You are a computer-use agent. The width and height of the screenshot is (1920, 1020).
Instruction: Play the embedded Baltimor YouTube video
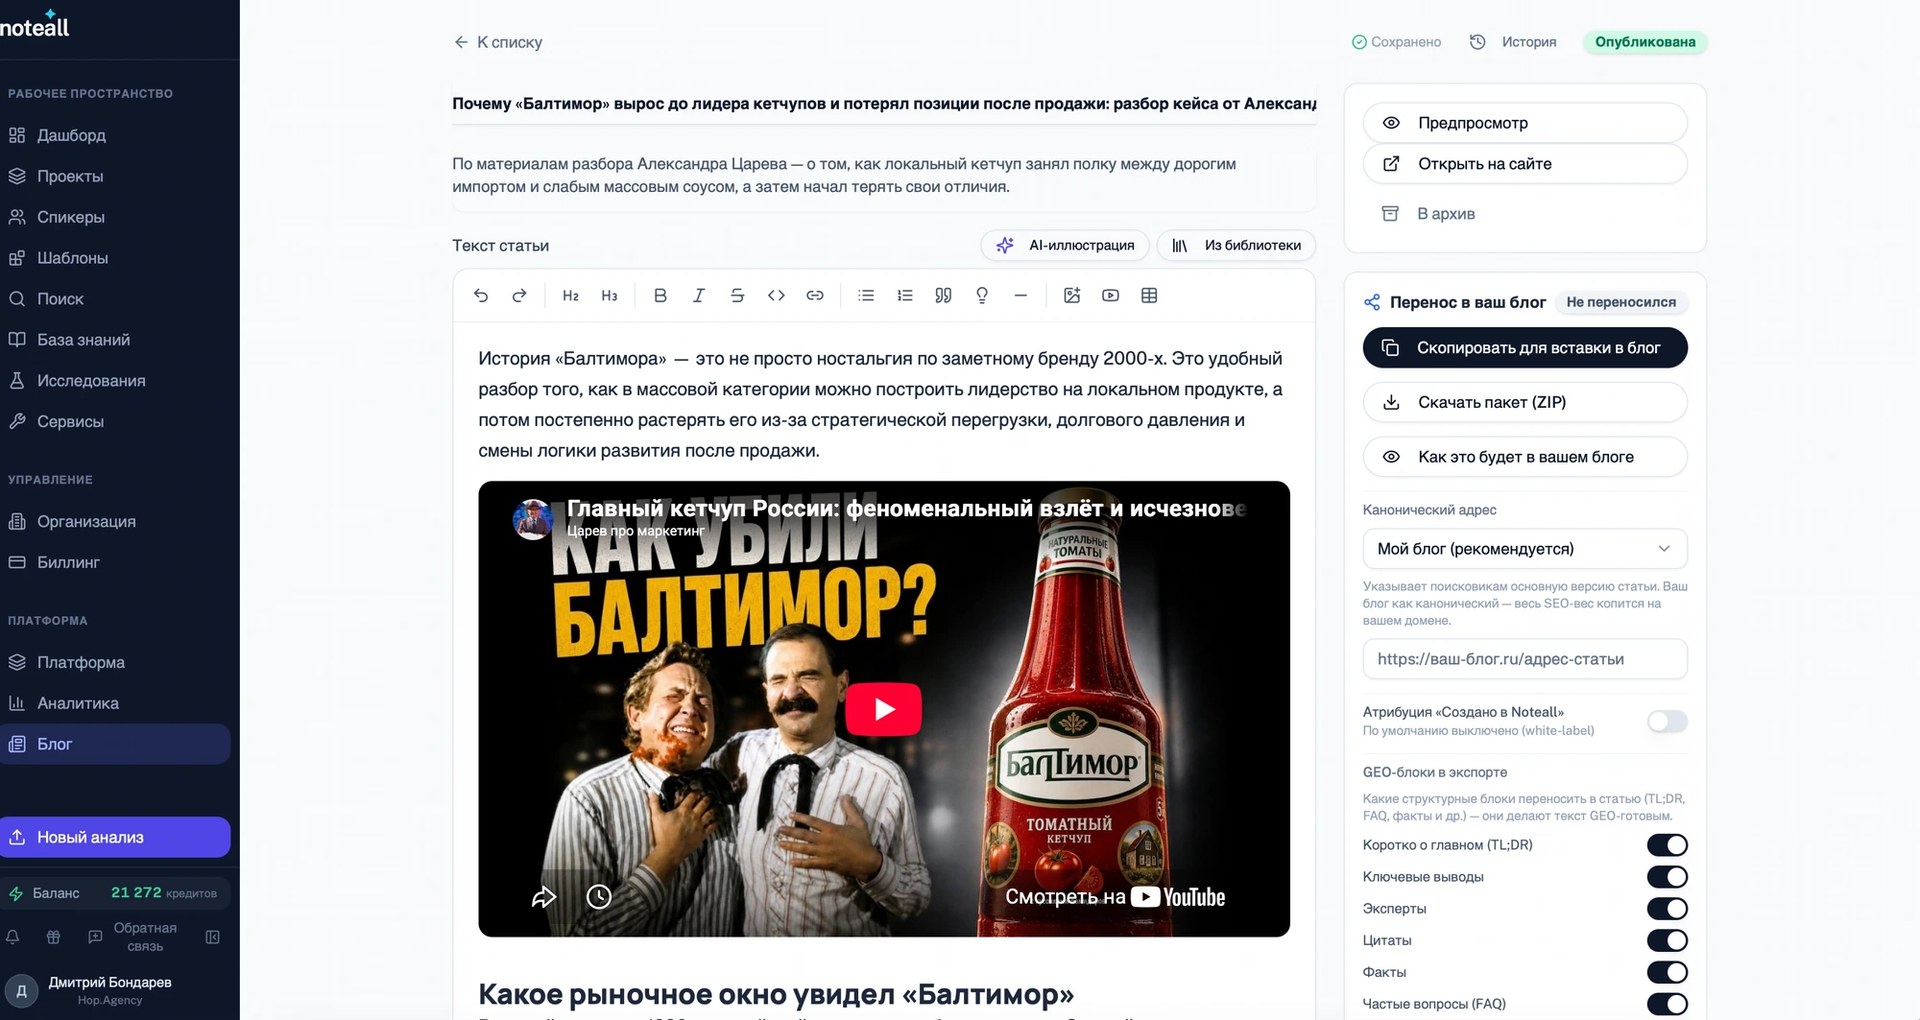pyautogui.click(x=884, y=709)
